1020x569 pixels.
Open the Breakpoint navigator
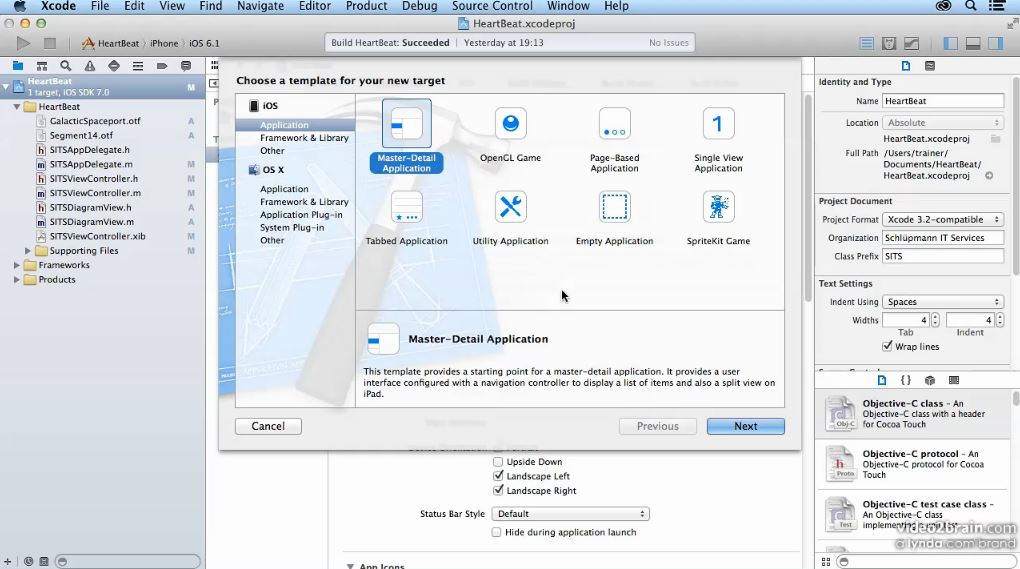pos(162,66)
